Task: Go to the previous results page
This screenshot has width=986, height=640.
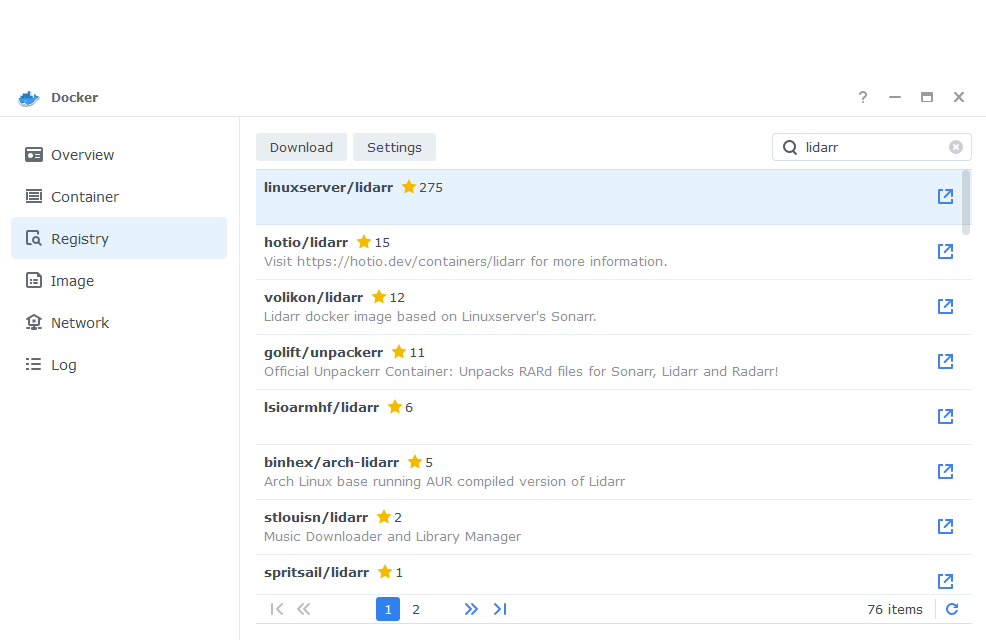Action: pos(304,609)
